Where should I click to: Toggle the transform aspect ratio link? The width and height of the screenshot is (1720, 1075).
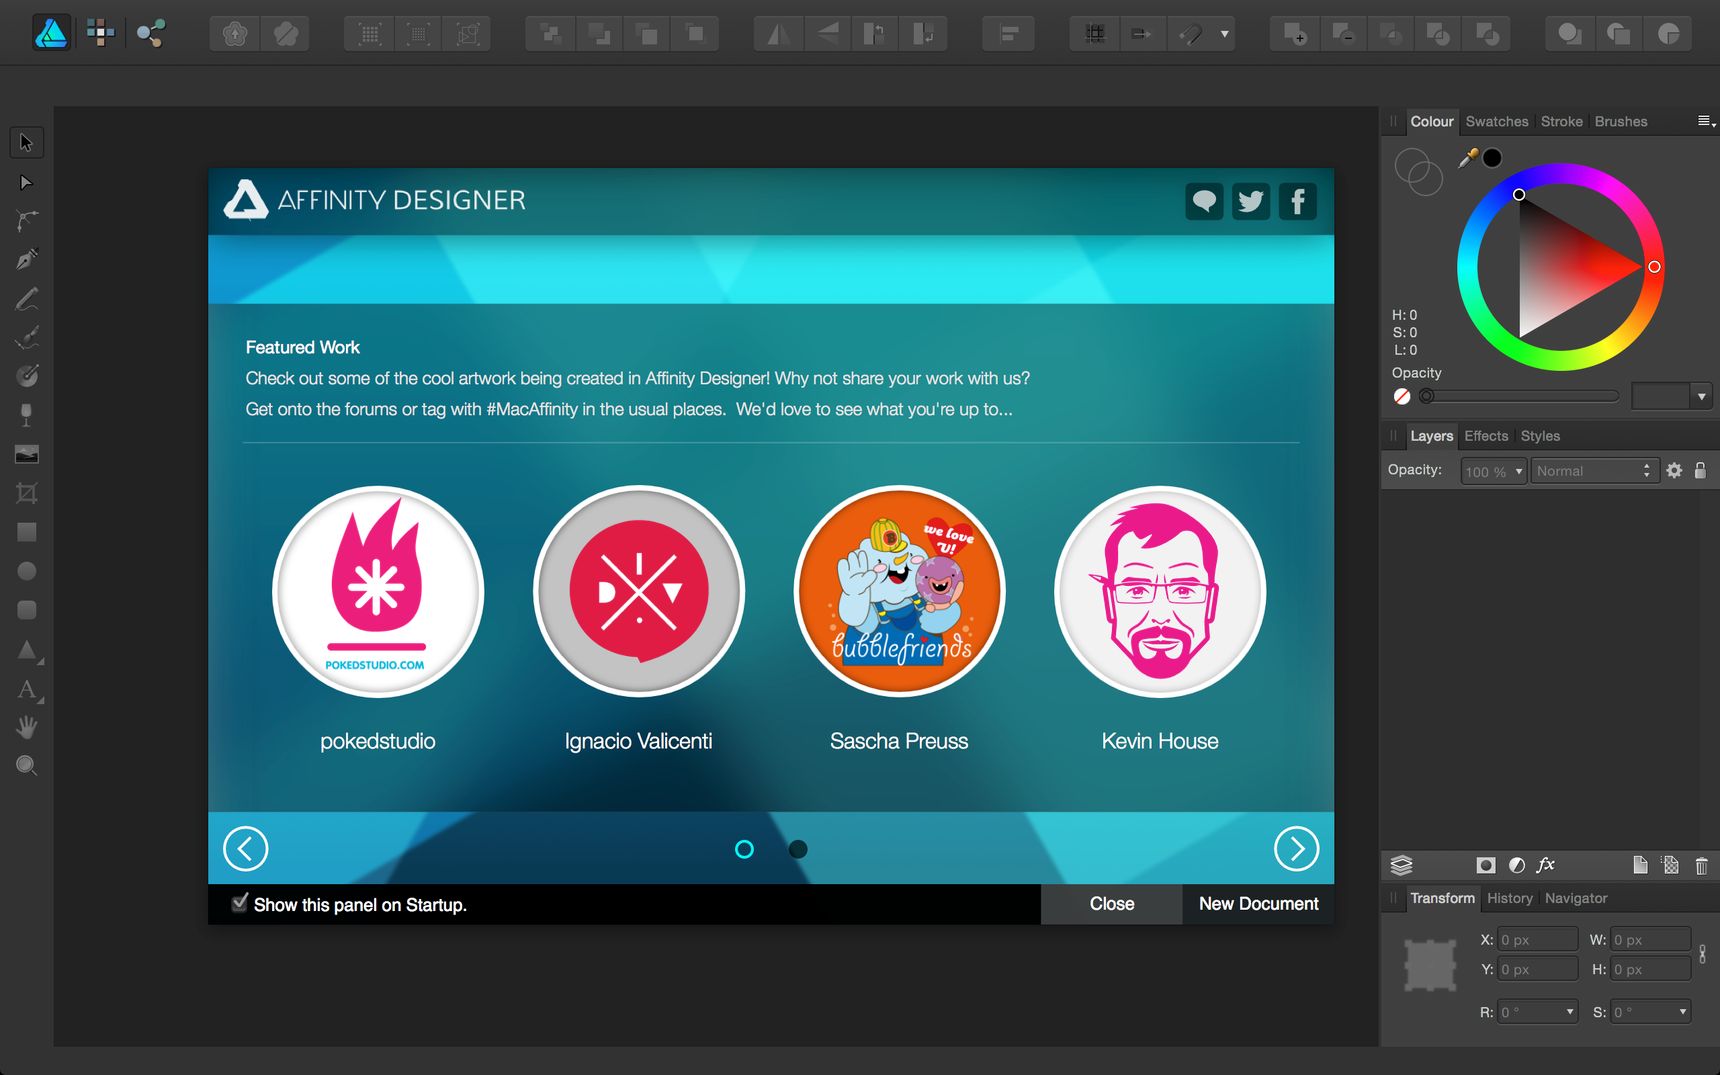tap(1702, 954)
